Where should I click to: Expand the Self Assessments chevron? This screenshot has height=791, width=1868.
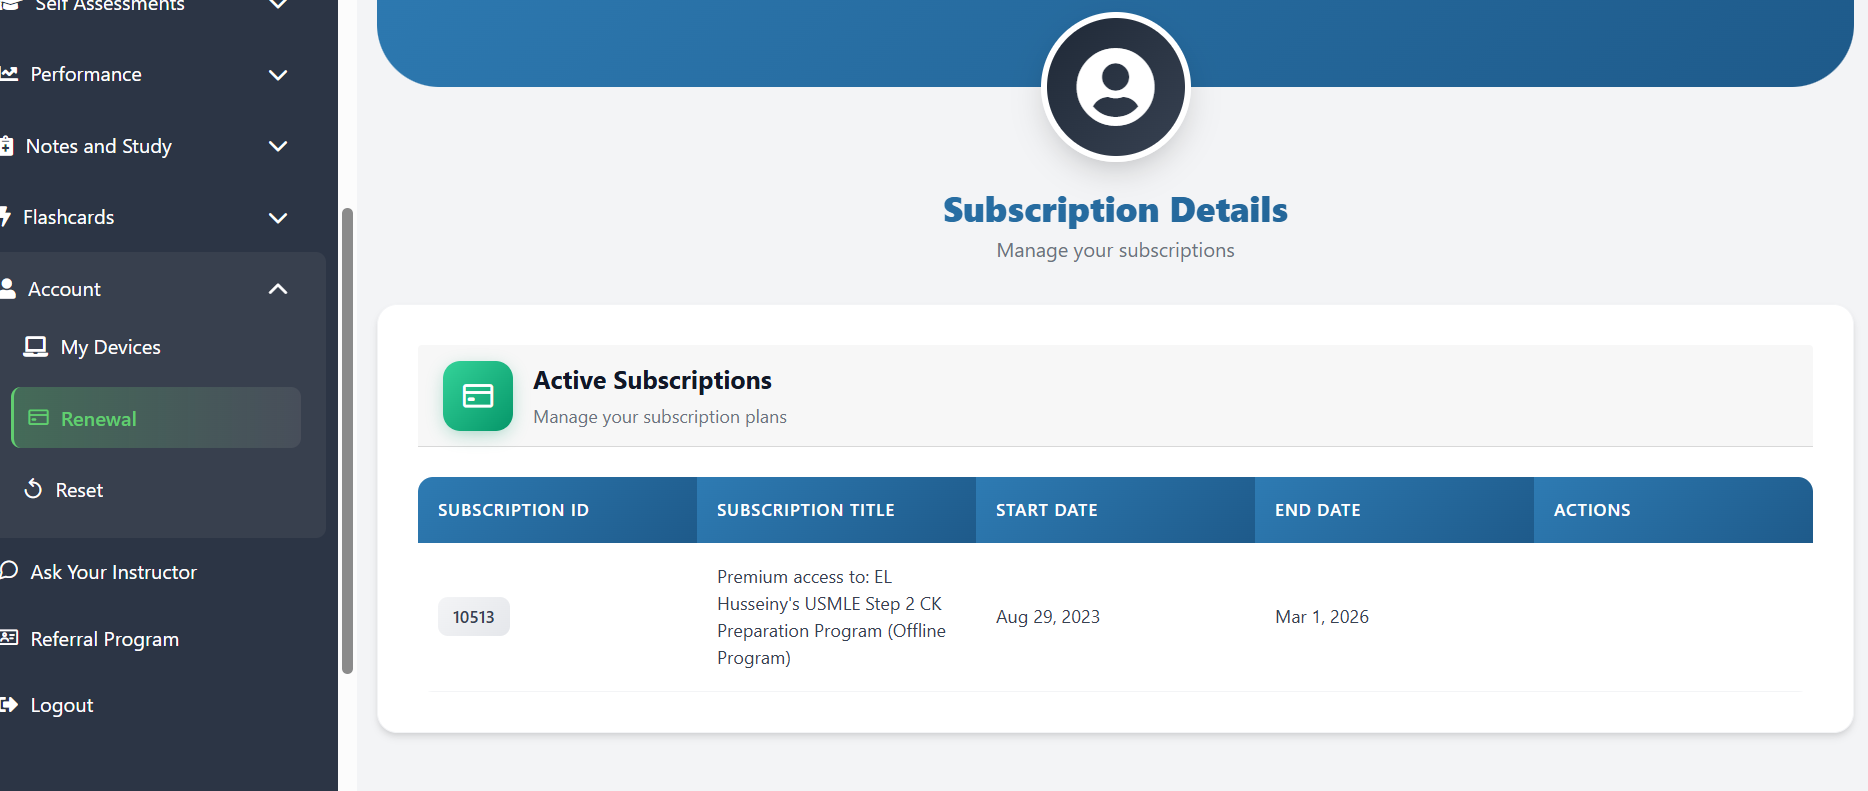click(x=278, y=5)
